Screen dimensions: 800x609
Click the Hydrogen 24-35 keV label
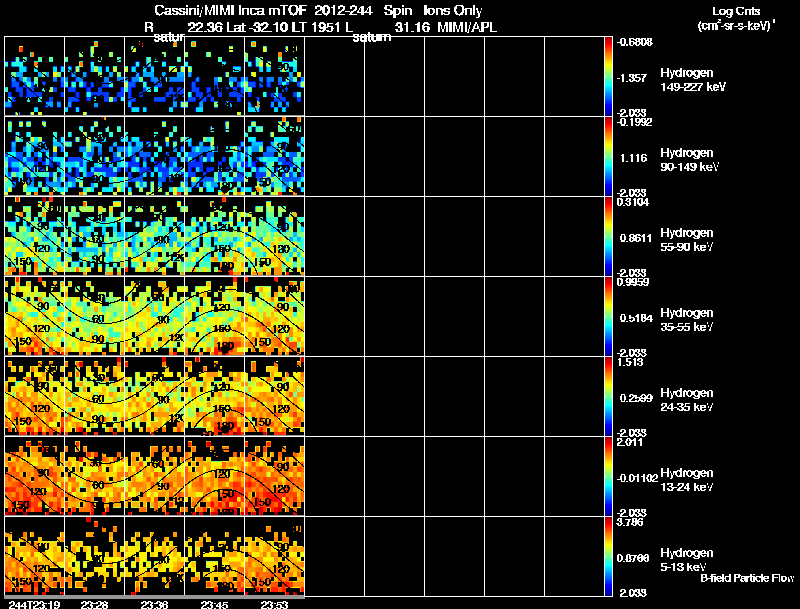point(687,400)
